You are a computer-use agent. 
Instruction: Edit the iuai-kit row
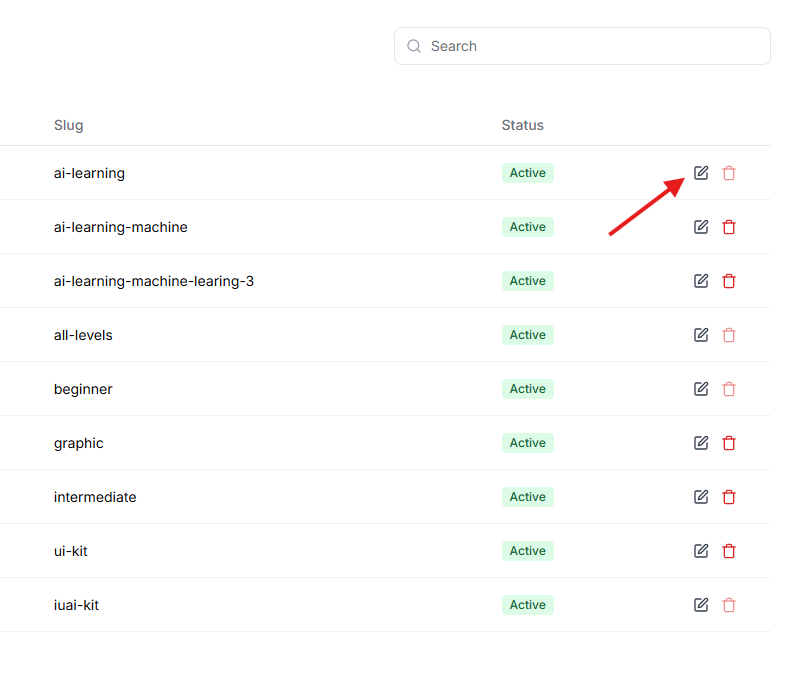click(x=701, y=605)
